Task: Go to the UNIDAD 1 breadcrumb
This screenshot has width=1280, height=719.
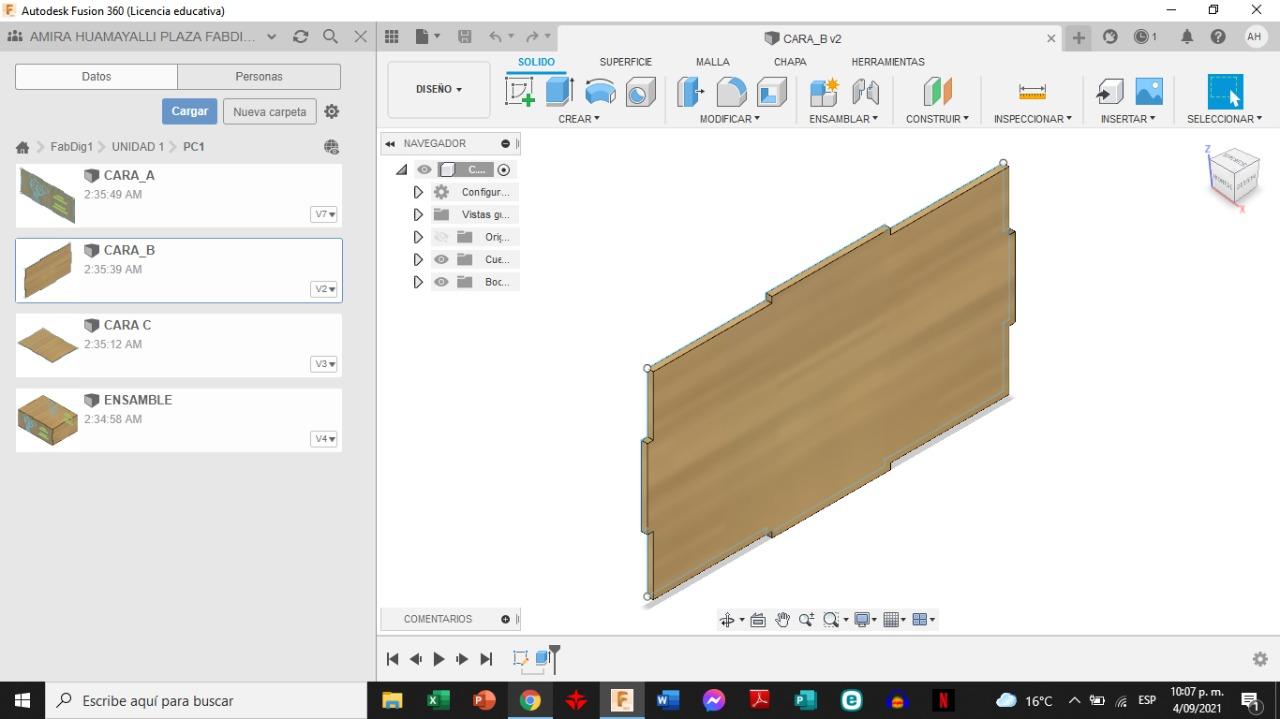Action: 138,147
